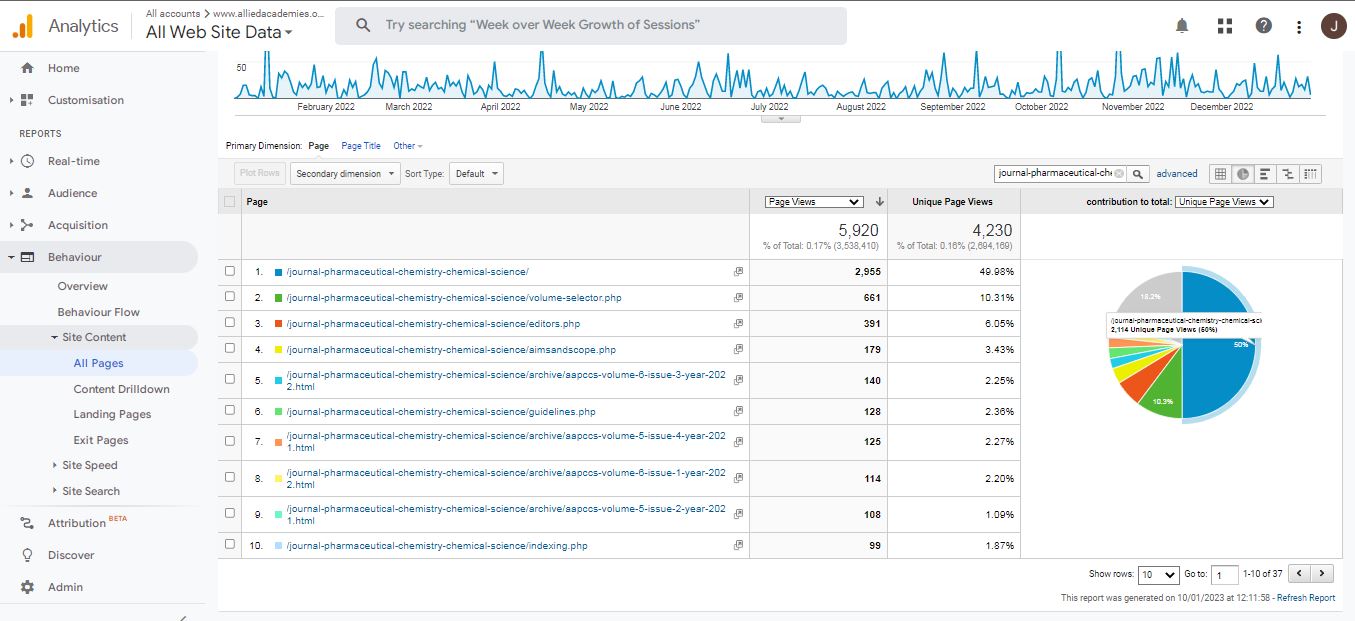Screen dimensions: 1355x621
Task: Open the Help question mark icon
Action: (1264, 26)
